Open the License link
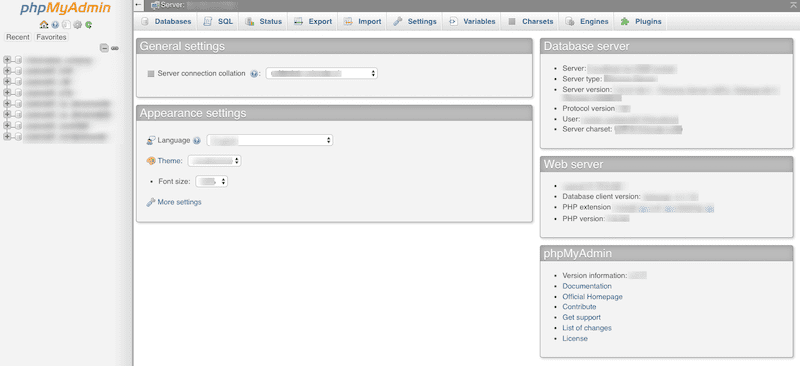 (x=575, y=338)
